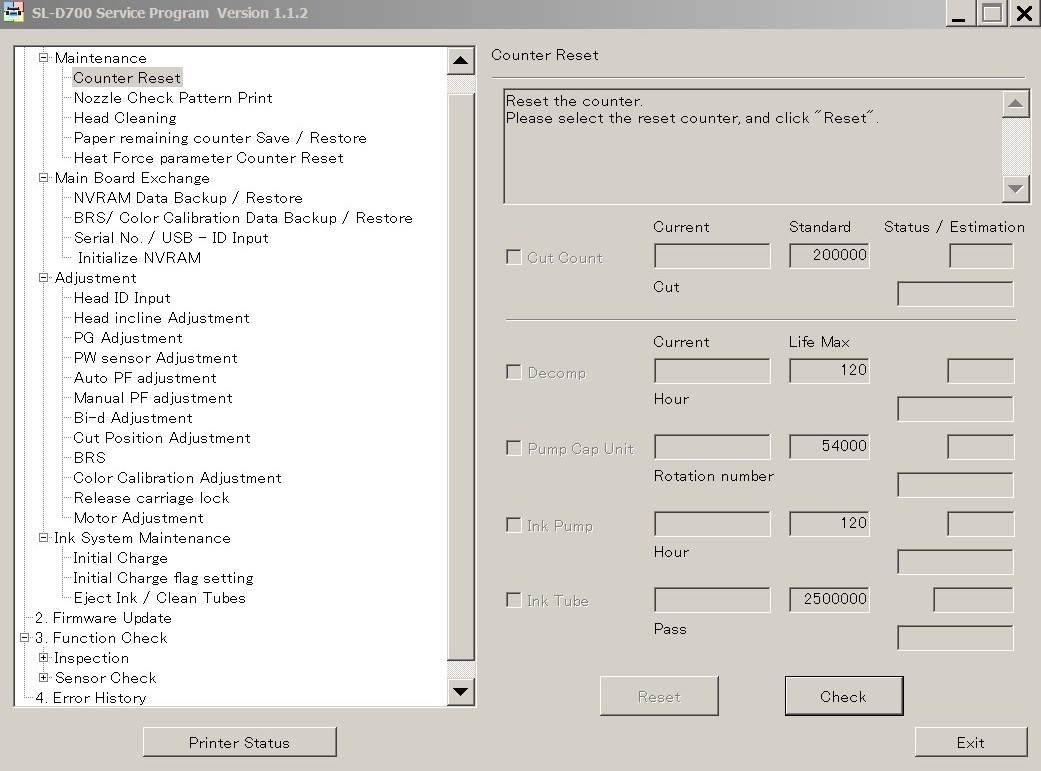Open Eject Ink / Clean Tubes
Viewport: 1041px width, 771px height.
coord(159,598)
